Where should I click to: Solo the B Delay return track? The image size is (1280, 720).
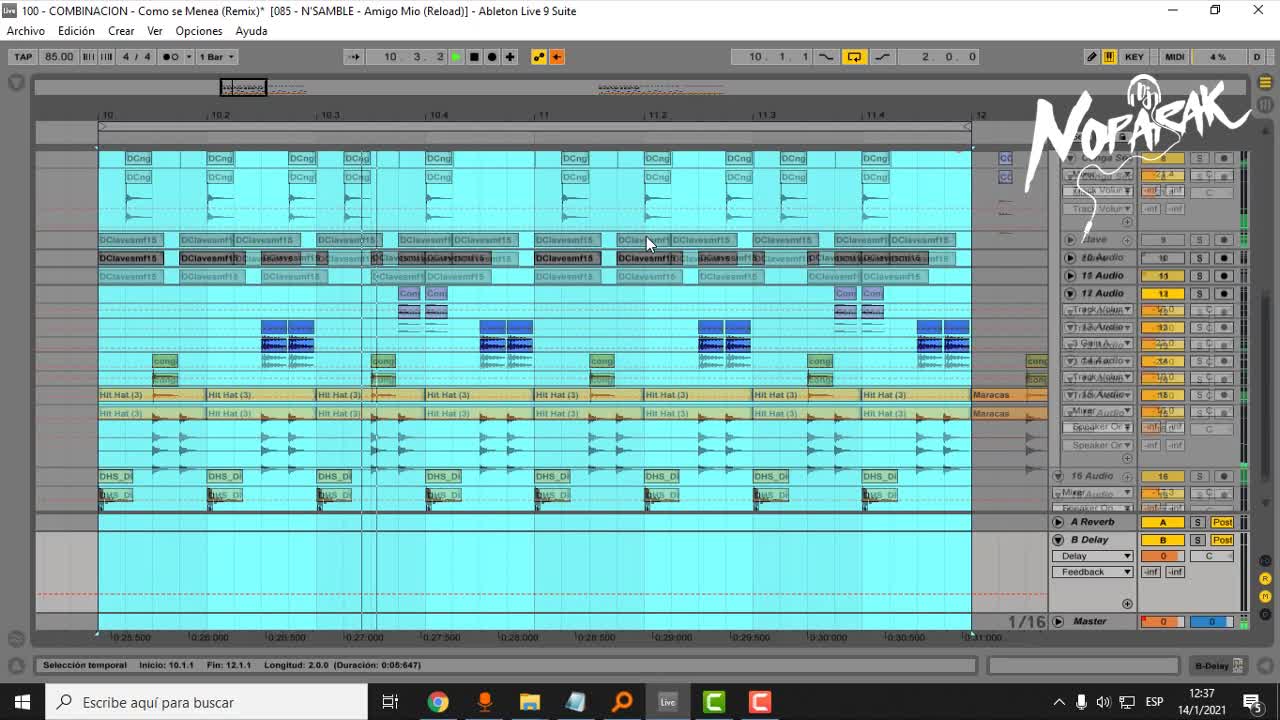(x=1197, y=540)
